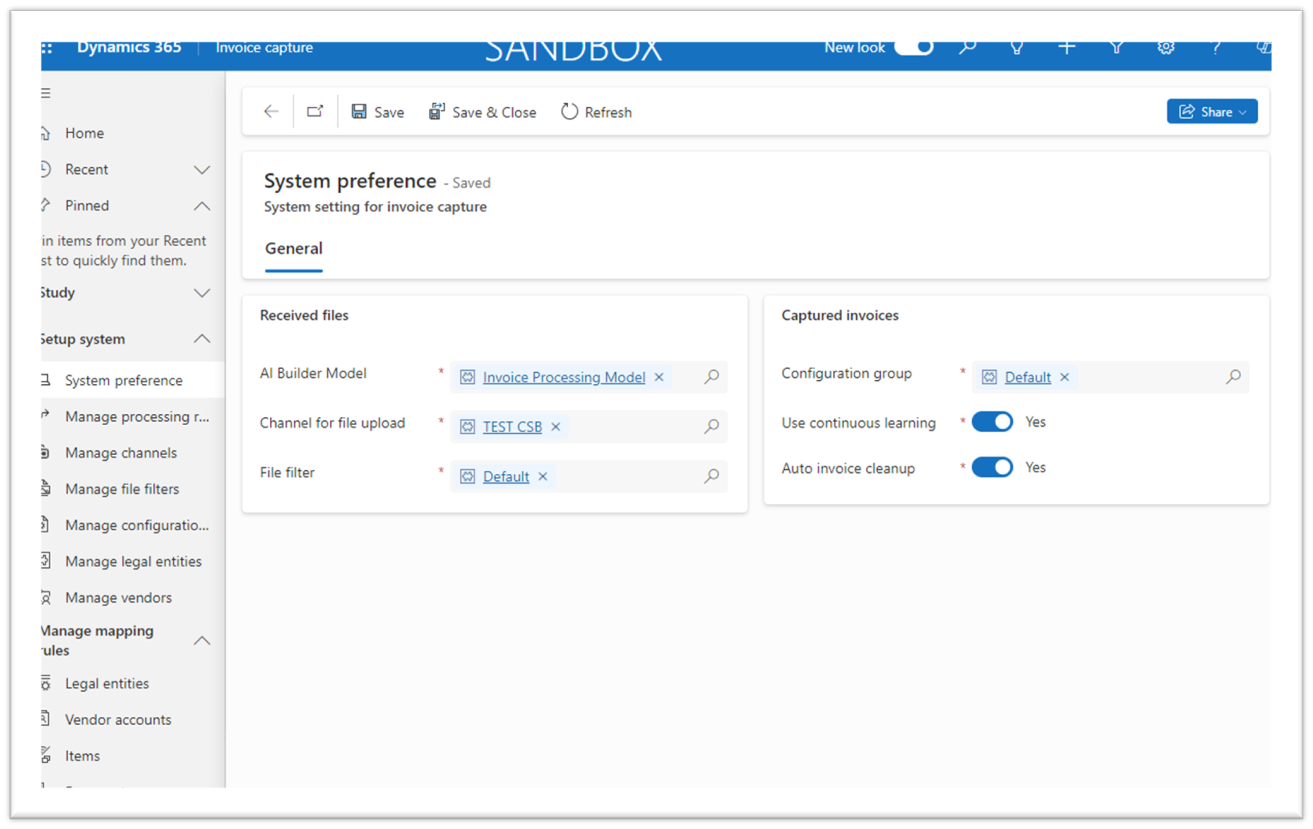Click the plus quick create icon

tap(1066, 46)
